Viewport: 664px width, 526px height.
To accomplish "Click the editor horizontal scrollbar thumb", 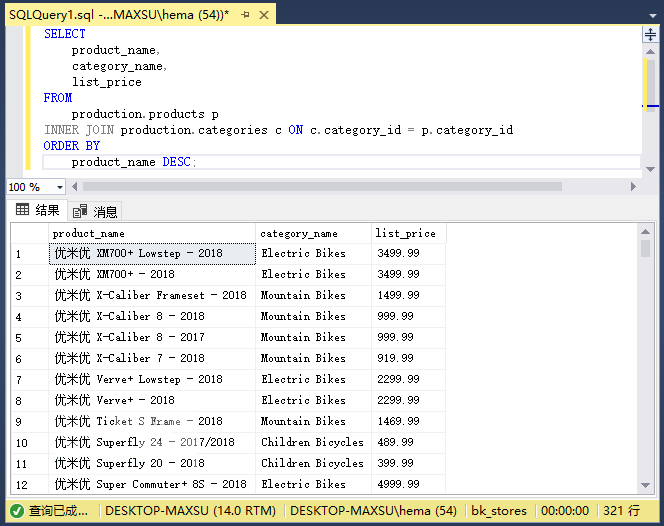I will point(322,186).
